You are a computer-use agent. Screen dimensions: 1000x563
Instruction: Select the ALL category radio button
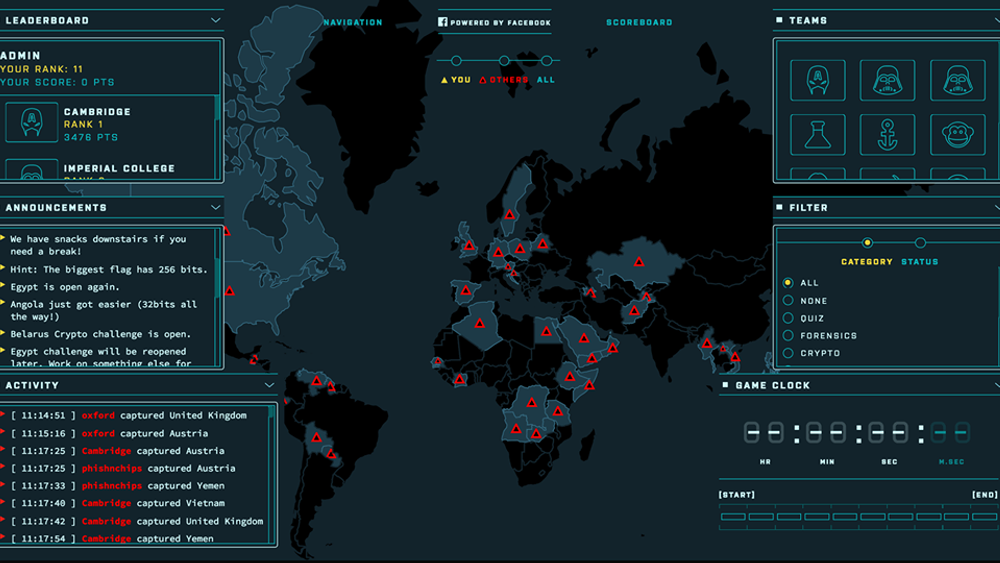(788, 282)
